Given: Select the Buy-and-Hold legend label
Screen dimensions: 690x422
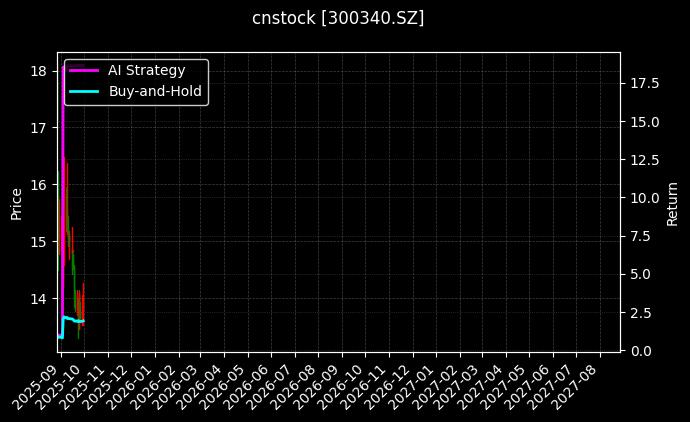Looking at the screenshot, I should click(155, 92).
